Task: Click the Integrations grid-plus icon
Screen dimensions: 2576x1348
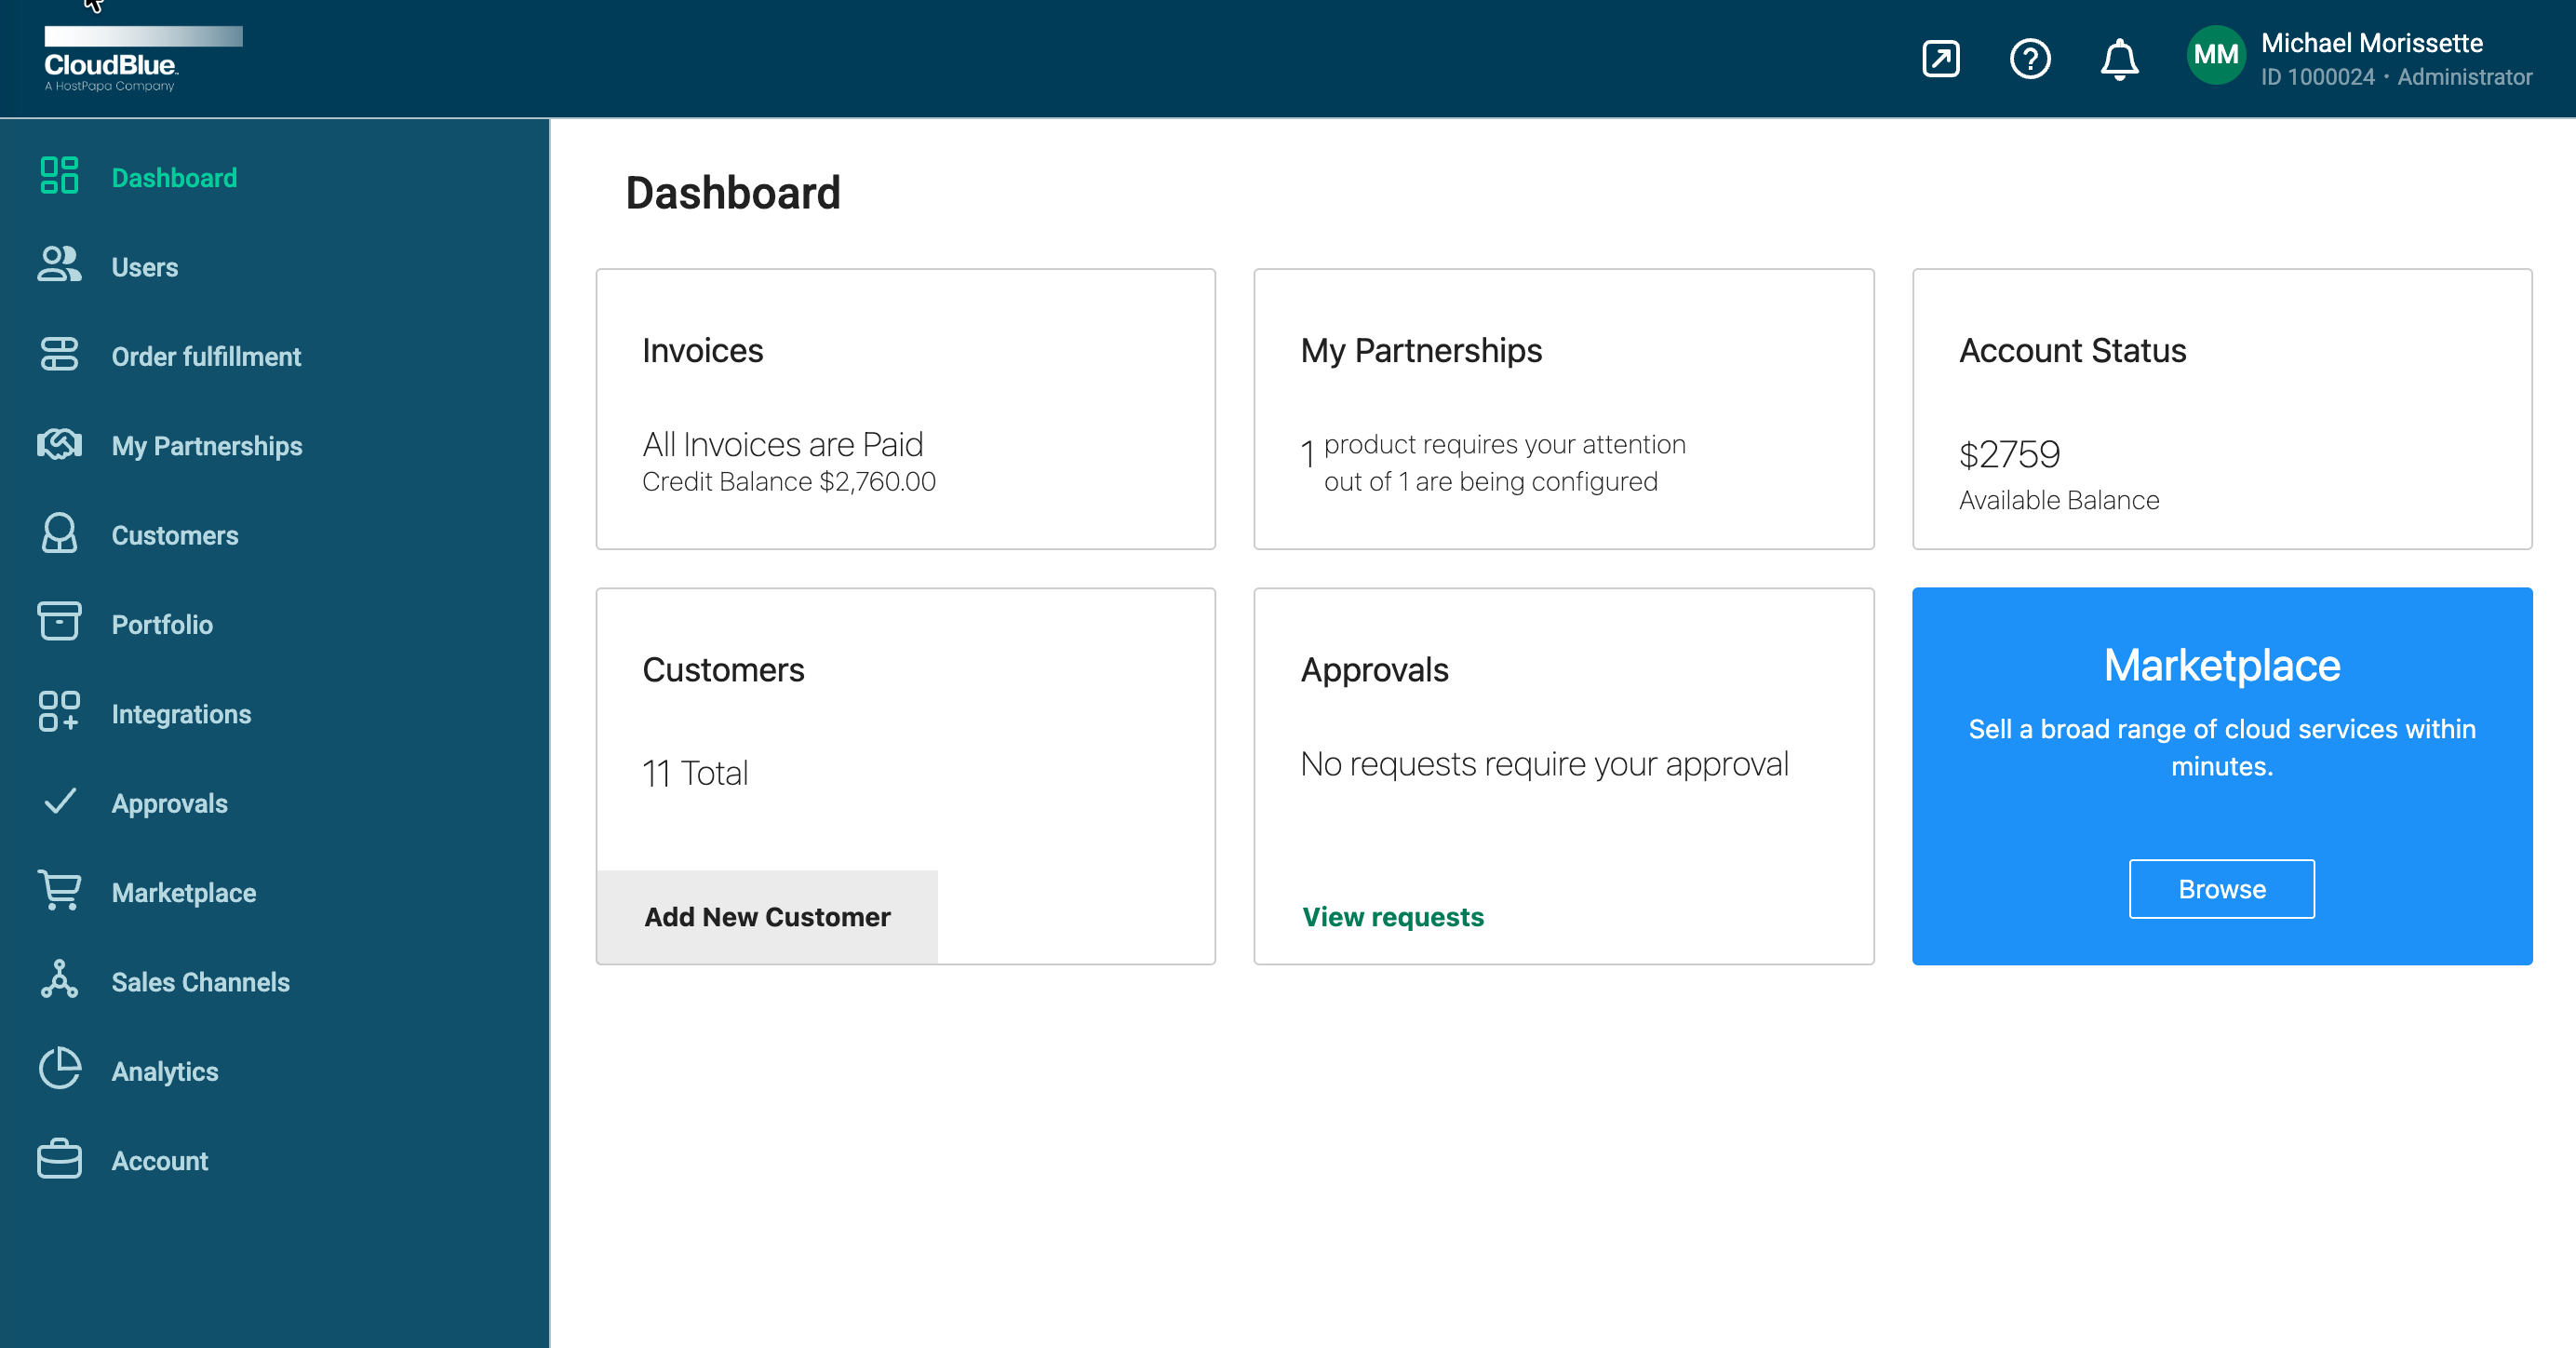Action: coord(59,713)
